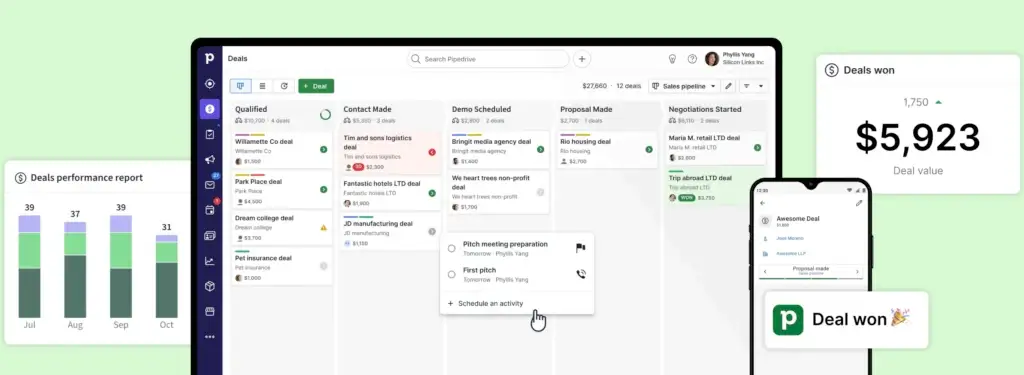Click the edit pipeline pencil icon
Viewport: 1024px width, 375px height.
(x=729, y=86)
